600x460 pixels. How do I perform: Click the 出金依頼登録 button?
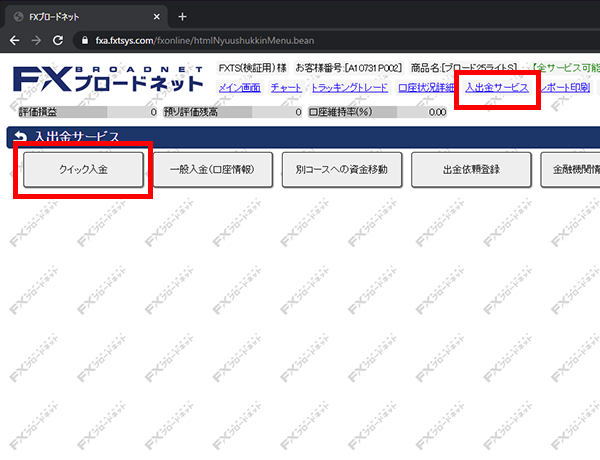[x=471, y=170]
